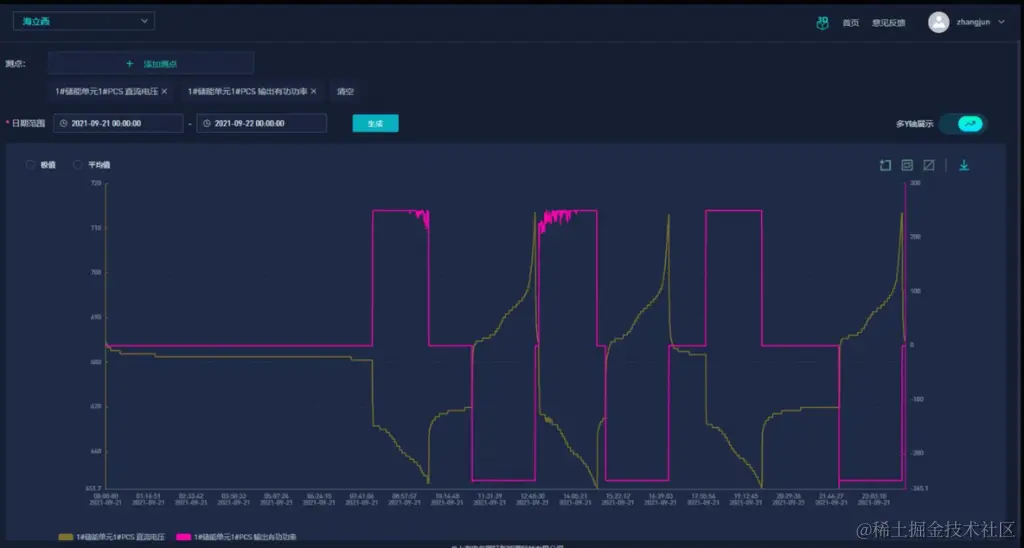This screenshot has width=1024, height=548.
Task: Click the restore chart icon
Action: click(x=929, y=165)
